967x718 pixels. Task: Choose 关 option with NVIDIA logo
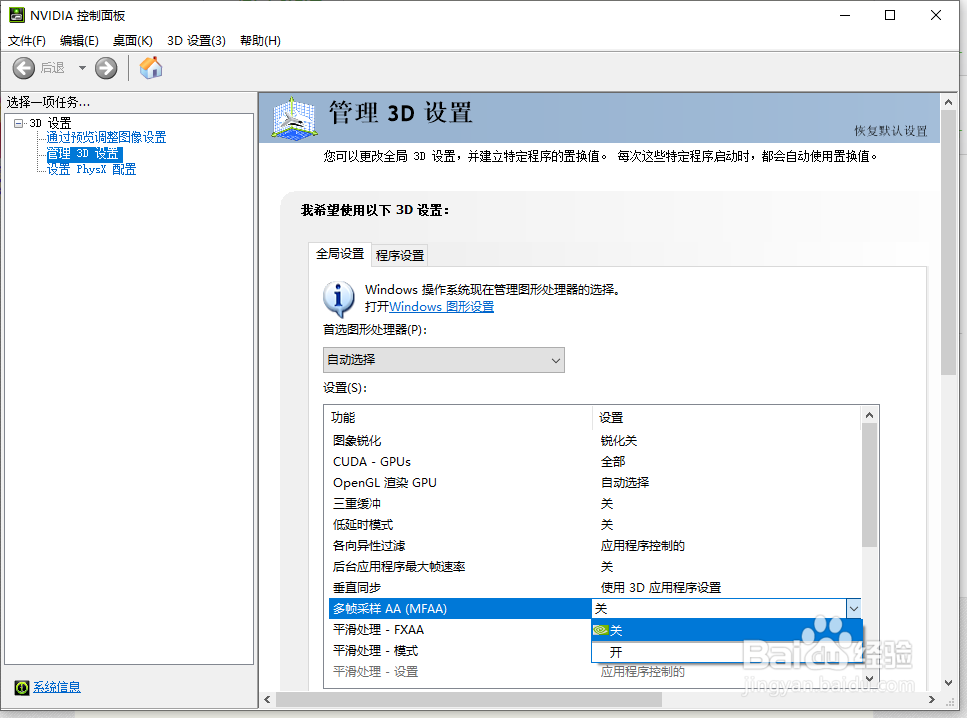[726, 630]
